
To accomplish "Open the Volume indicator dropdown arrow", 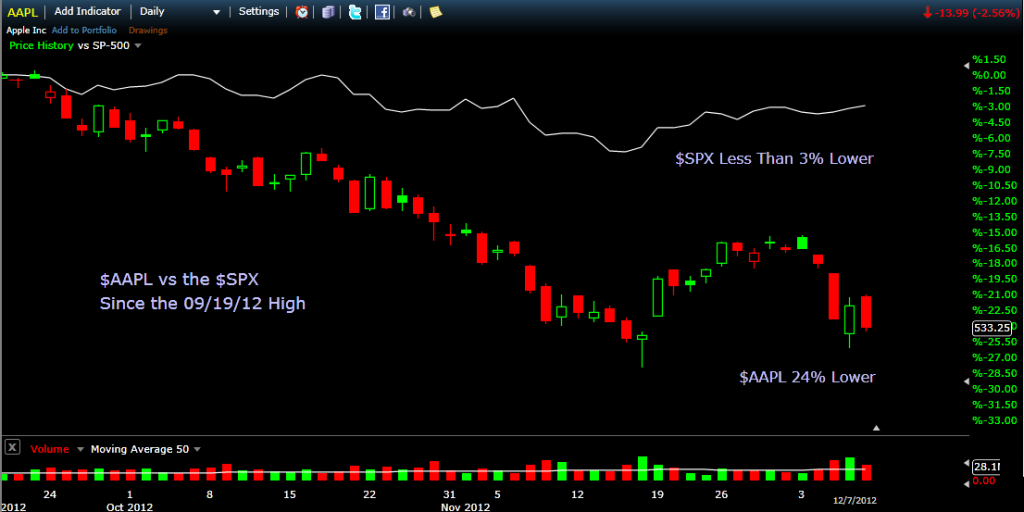I will 80,449.
